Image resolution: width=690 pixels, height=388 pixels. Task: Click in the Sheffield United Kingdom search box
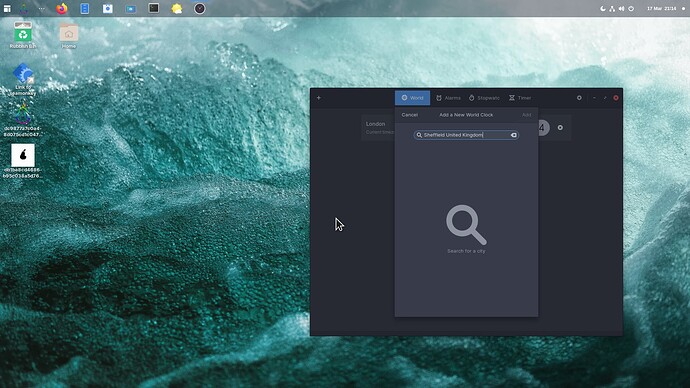(466, 135)
